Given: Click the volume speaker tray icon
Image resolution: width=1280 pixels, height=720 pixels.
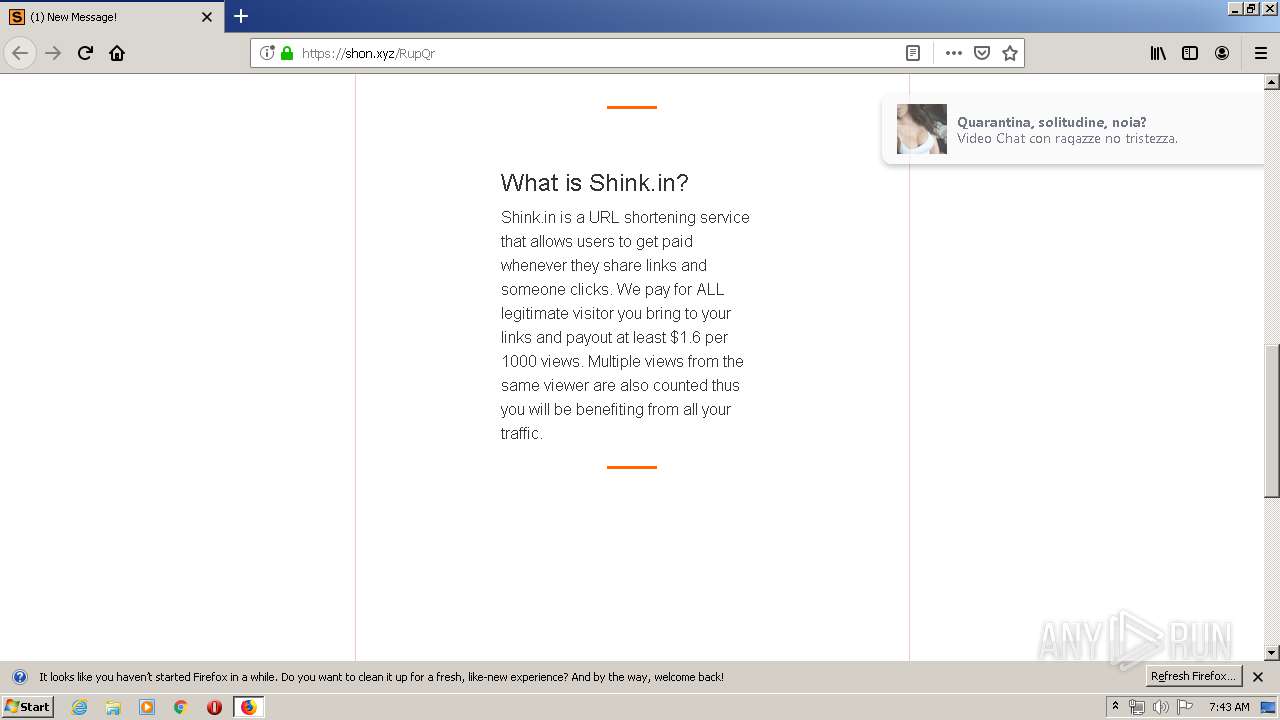Looking at the screenshot, I should coord(1161,707).
